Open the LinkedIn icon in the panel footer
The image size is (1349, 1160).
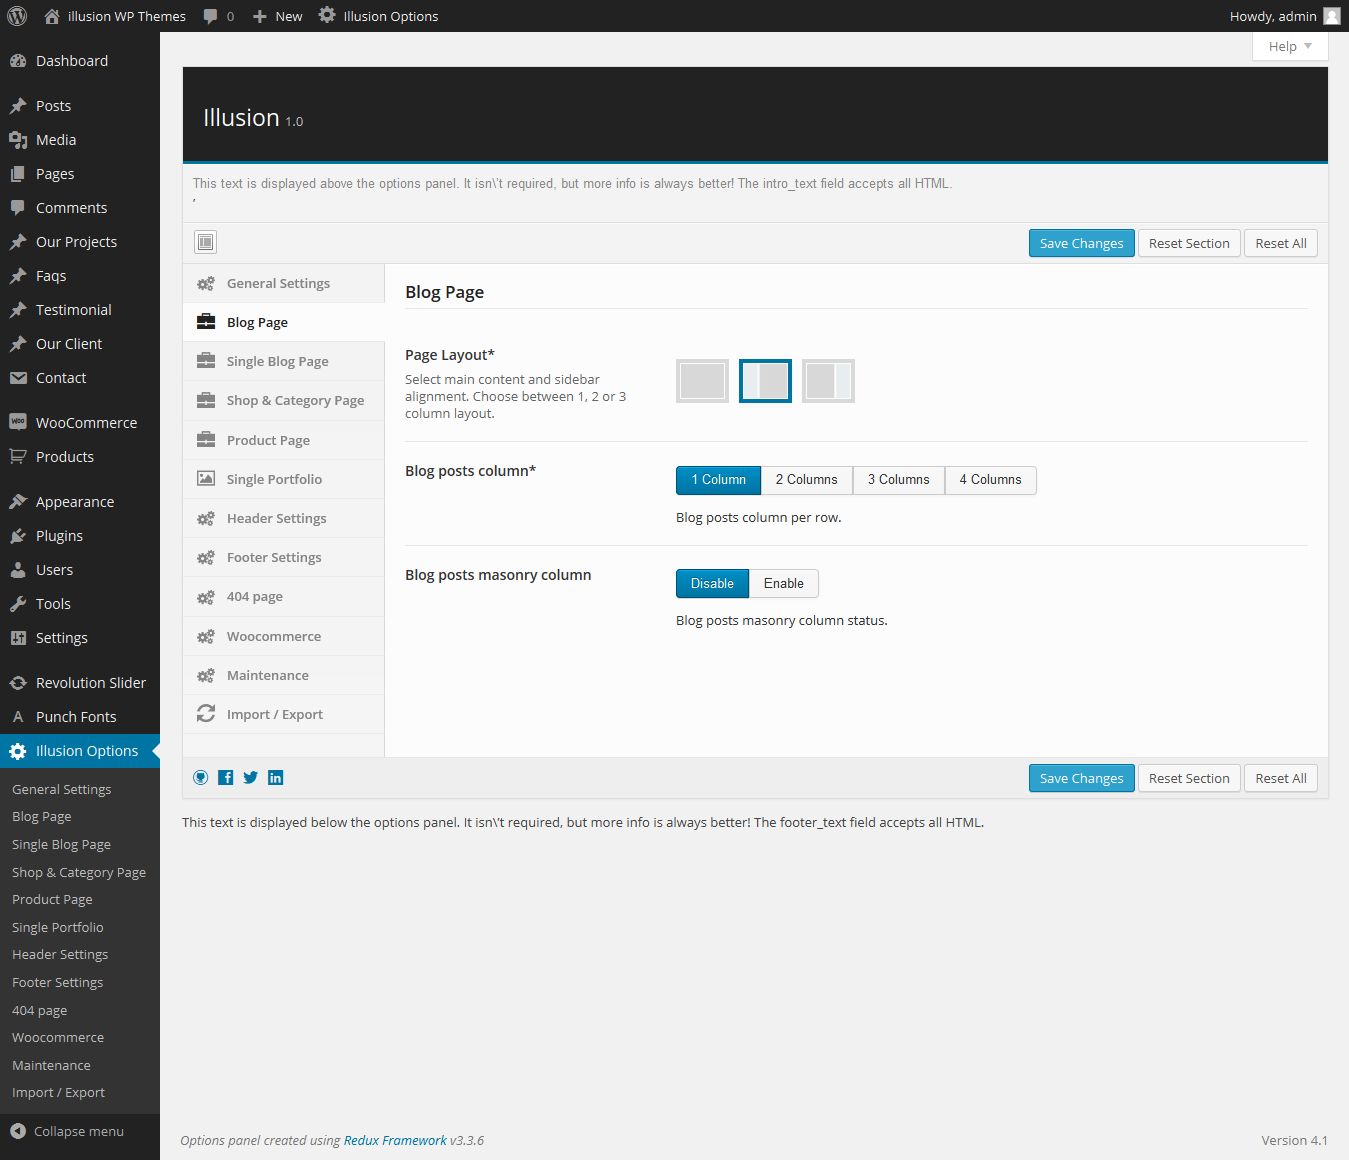tap(276, 778)
